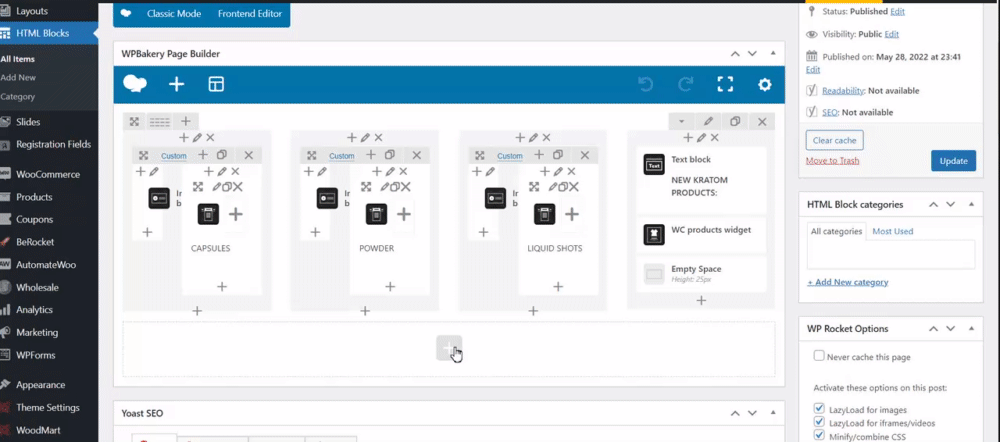Select the All categories tab
Image resolution: width=1000 pixels, height=442 pixels.
pyautogui.click(x=836, y=232)
